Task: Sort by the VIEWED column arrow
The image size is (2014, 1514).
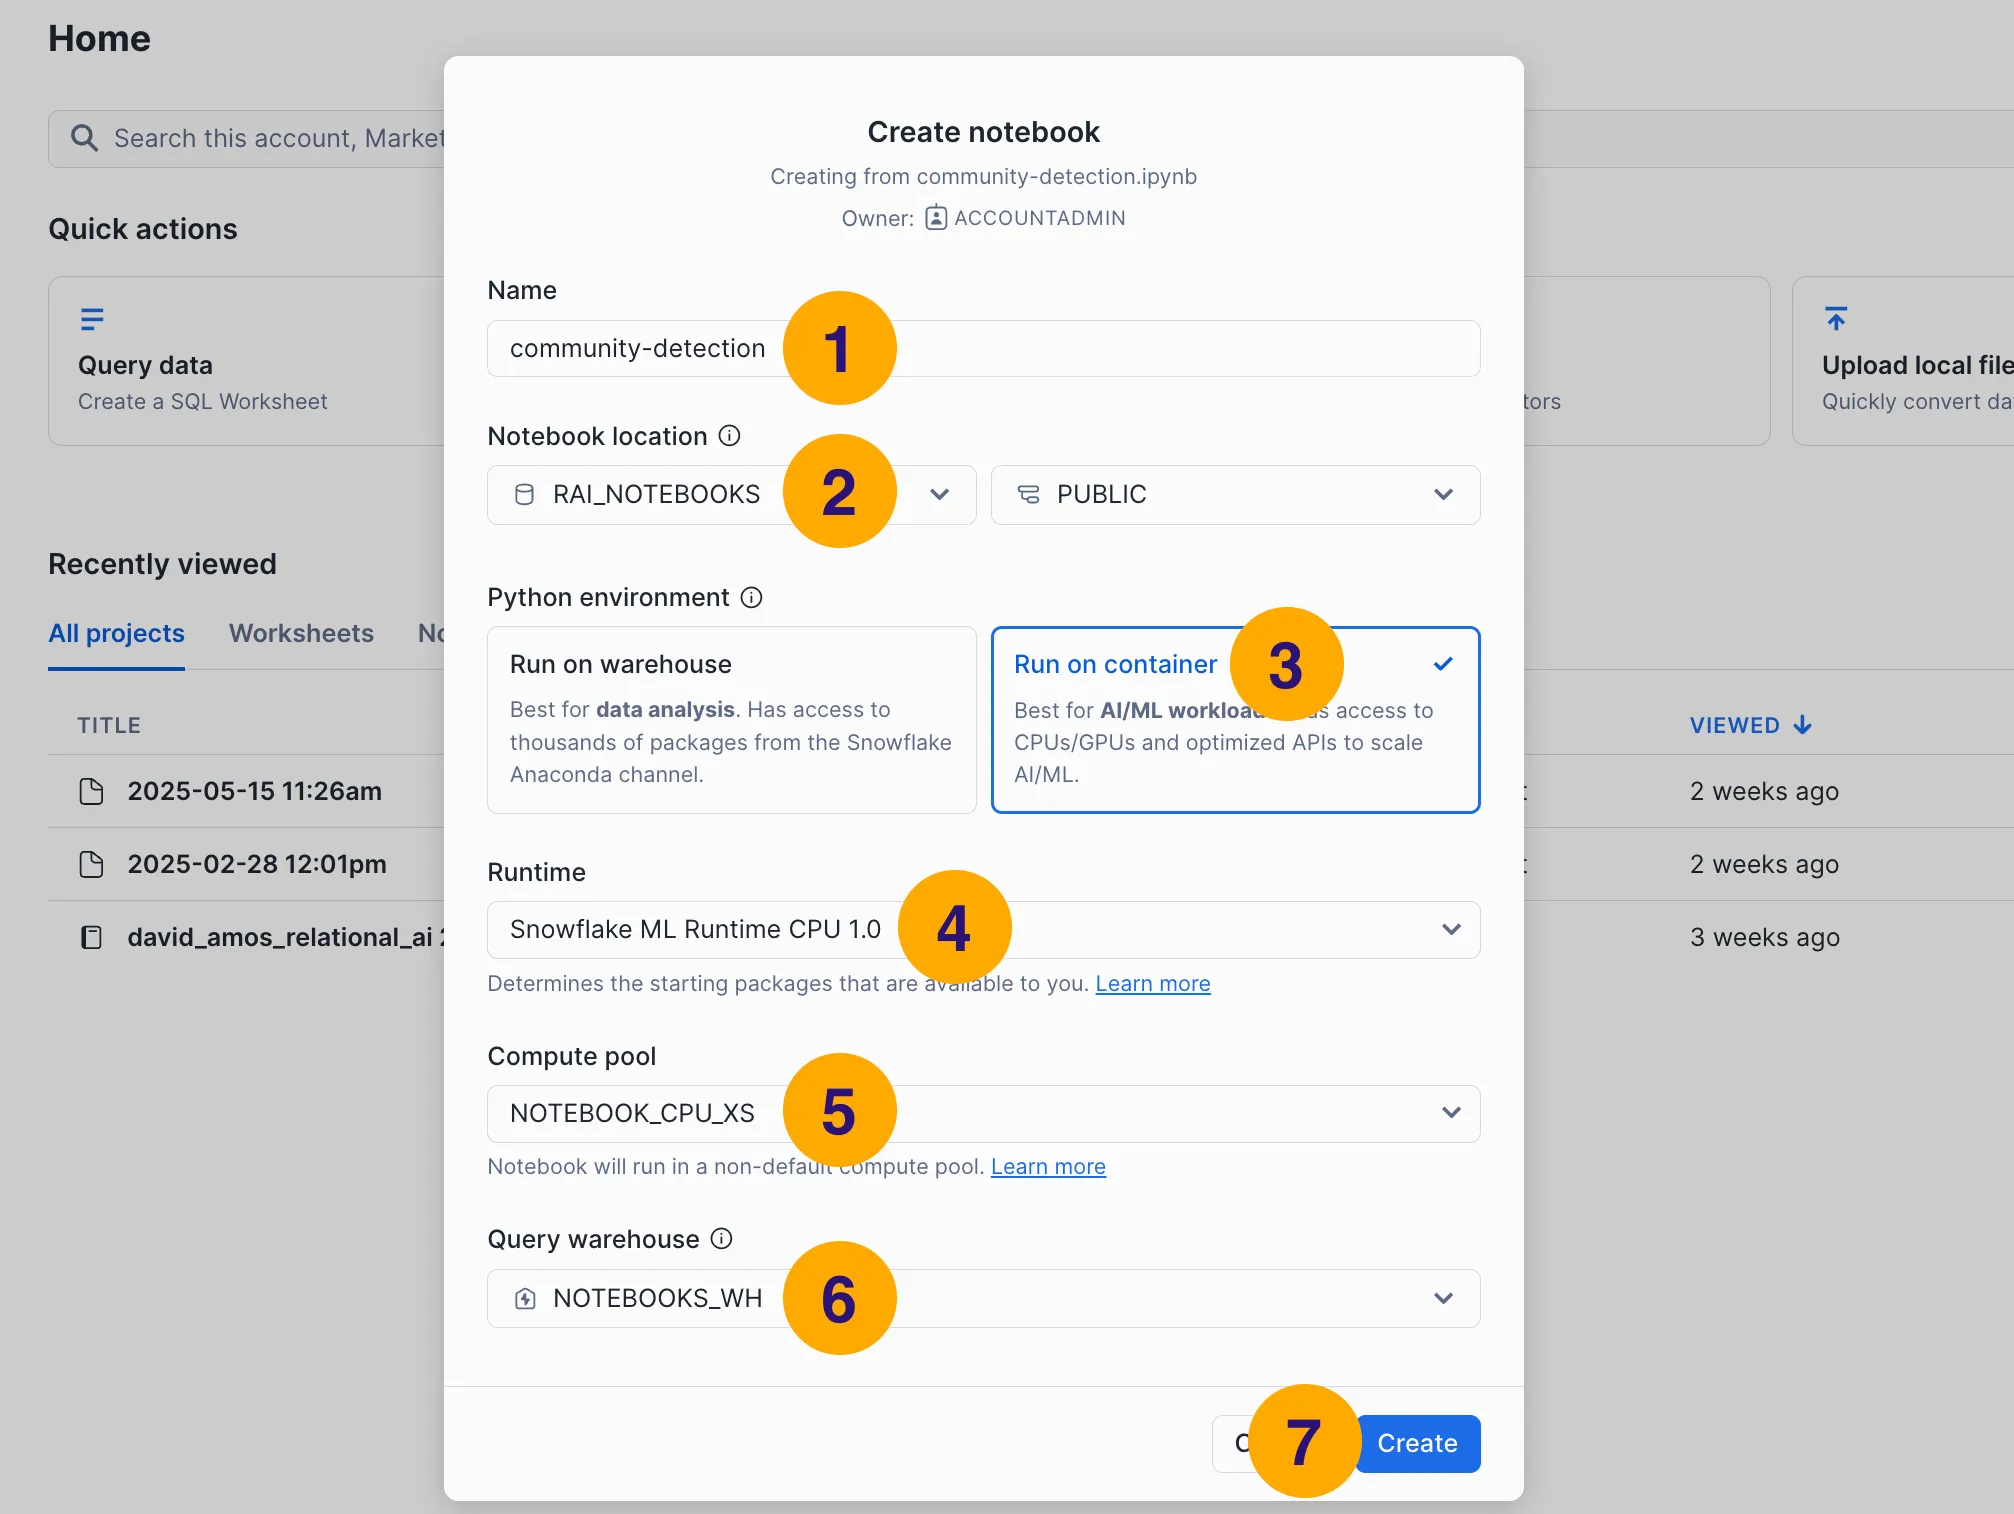Action: pyautogui.click(x=1802, y=725)
